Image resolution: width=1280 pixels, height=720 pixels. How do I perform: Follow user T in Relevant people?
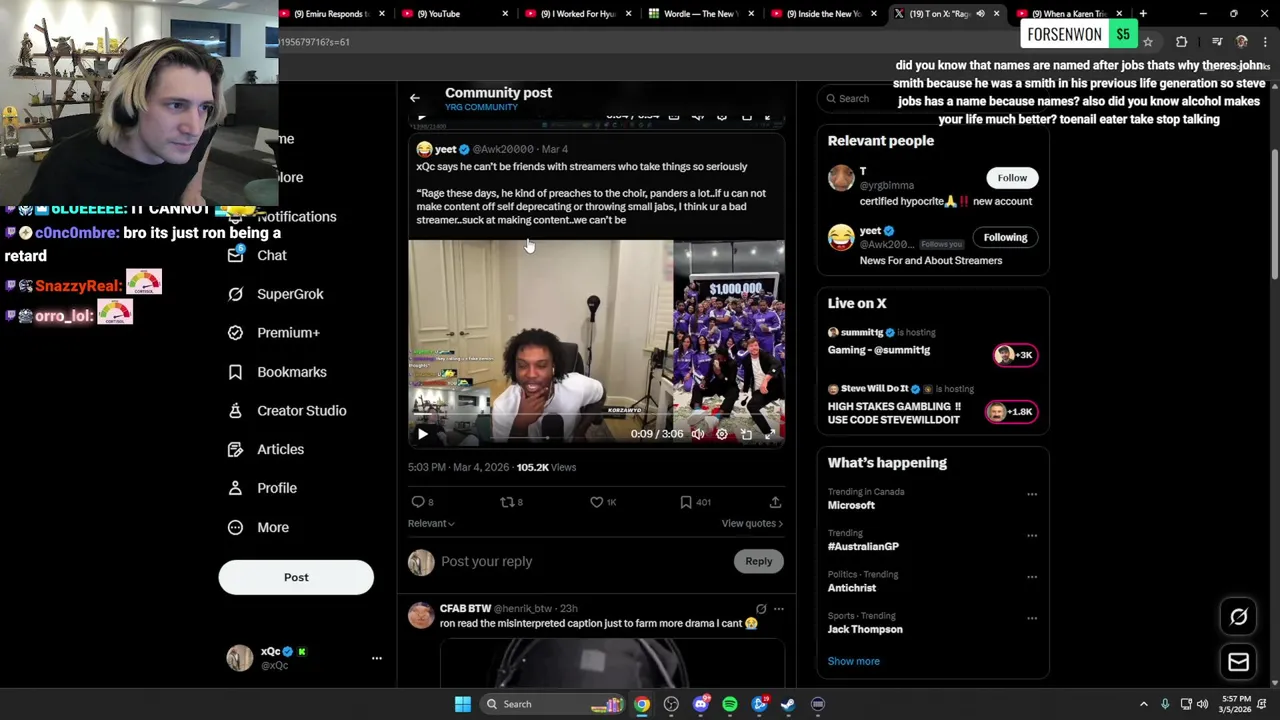[x=1012, y=178]
